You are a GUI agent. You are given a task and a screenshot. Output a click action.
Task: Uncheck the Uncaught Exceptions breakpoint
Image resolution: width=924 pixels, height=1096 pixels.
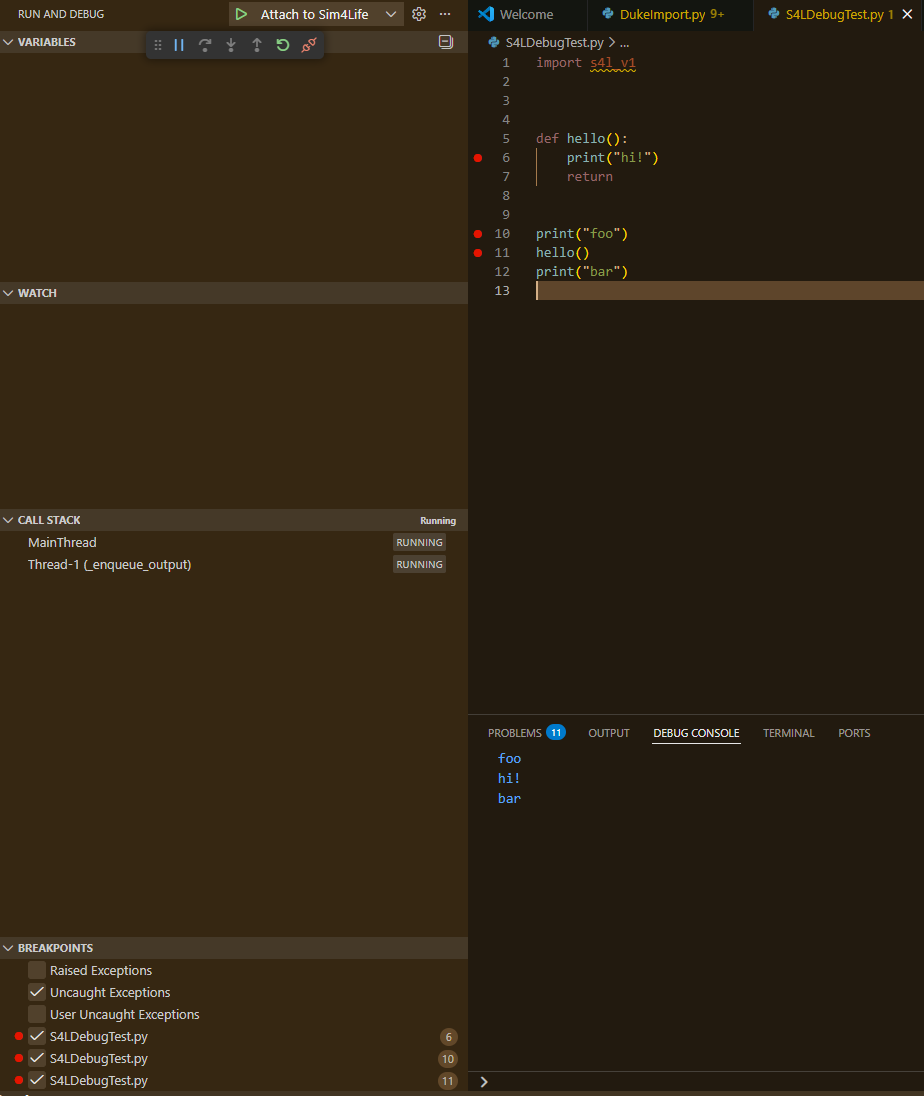point(37,992)
